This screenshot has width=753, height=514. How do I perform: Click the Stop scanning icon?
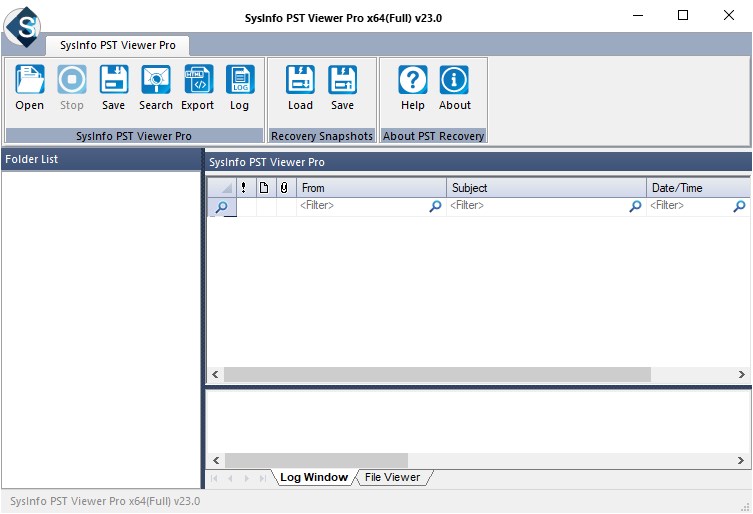click(x=72, y=88)
